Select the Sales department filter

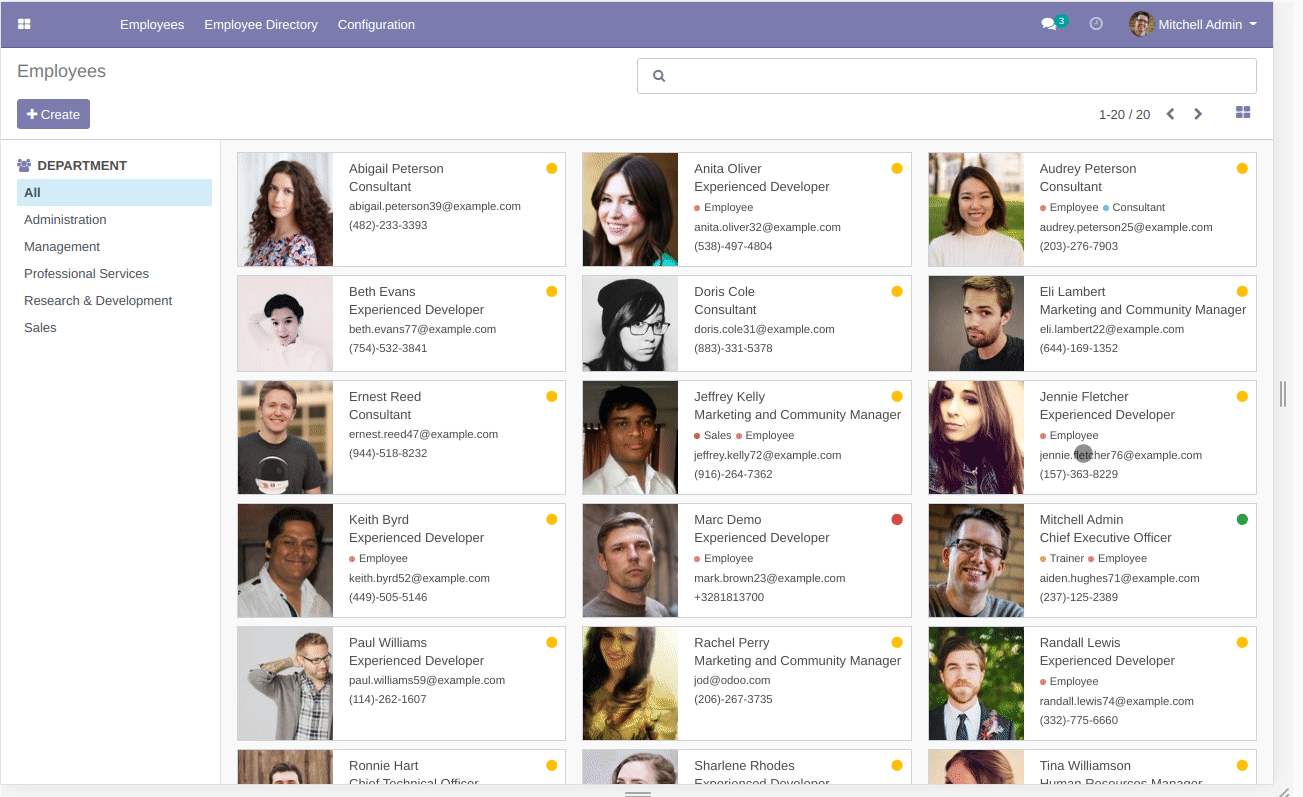point(40,327)
